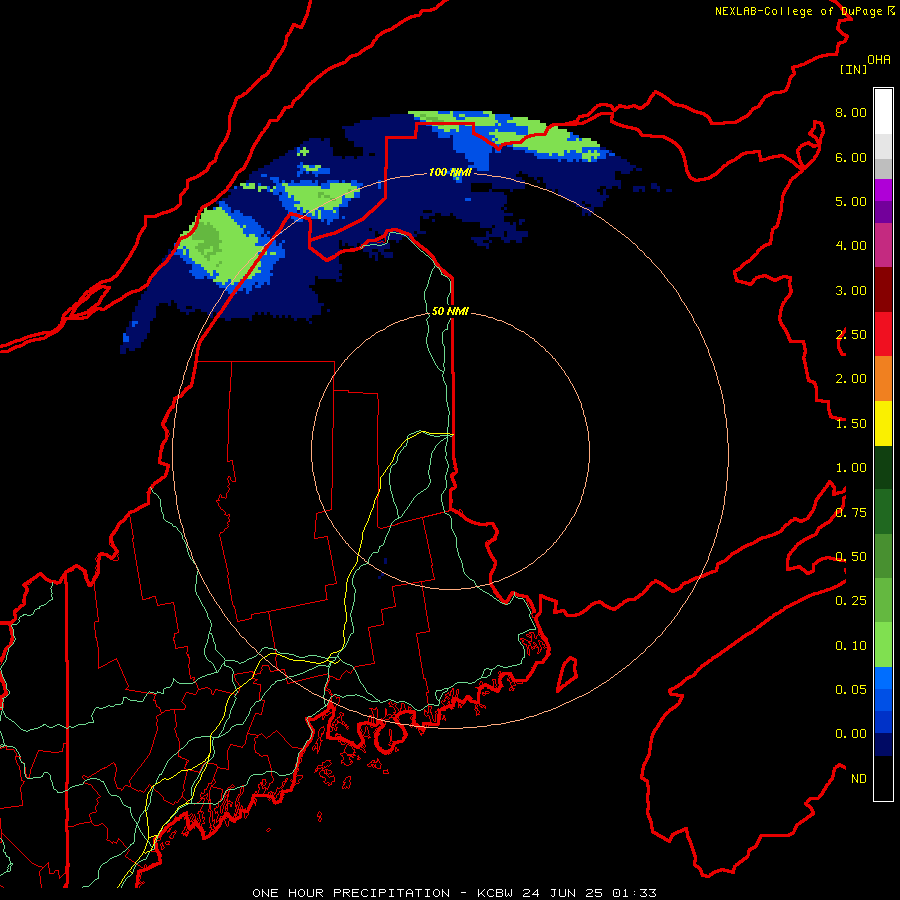This screenshot has width=900, height=900.
Task: Click the 6.00 legend value
Action: (851, 157)
